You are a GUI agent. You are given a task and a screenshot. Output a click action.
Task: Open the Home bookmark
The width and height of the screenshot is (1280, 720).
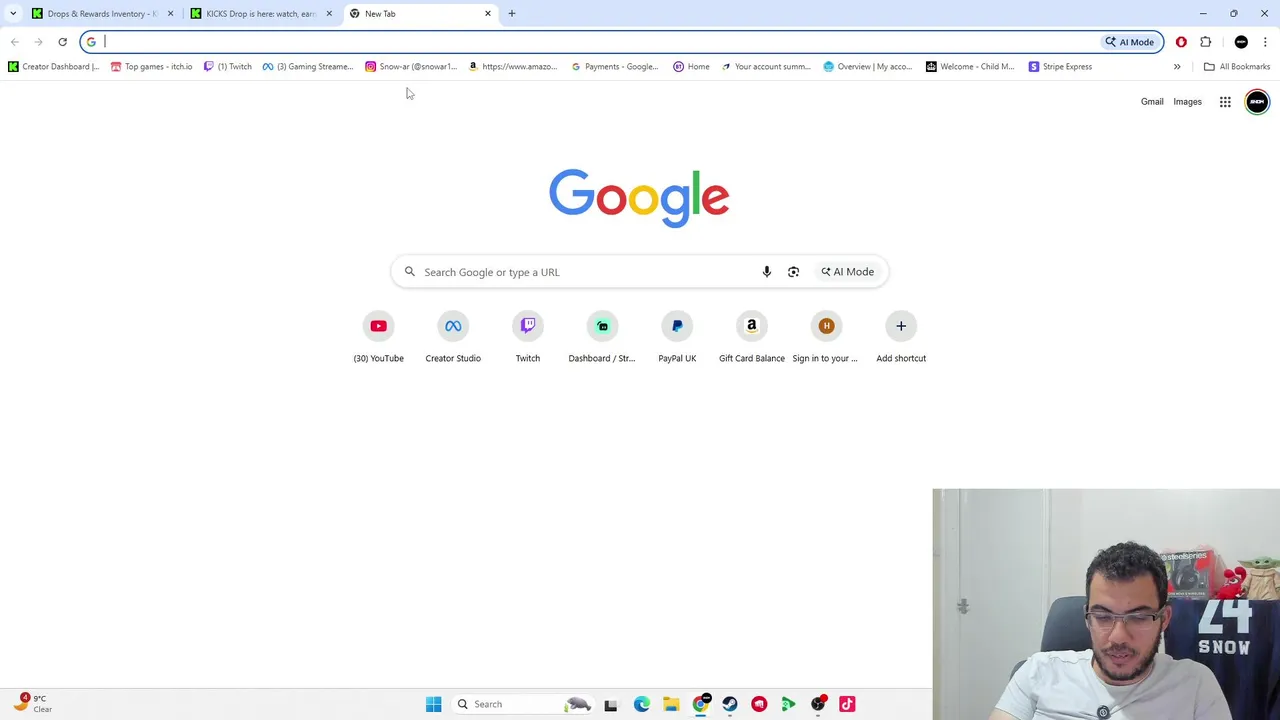(691, 67)
